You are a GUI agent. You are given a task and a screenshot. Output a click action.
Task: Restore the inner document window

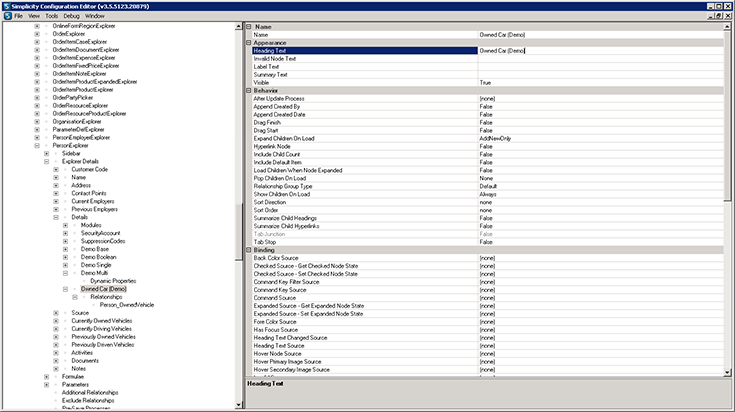(719, 16)
